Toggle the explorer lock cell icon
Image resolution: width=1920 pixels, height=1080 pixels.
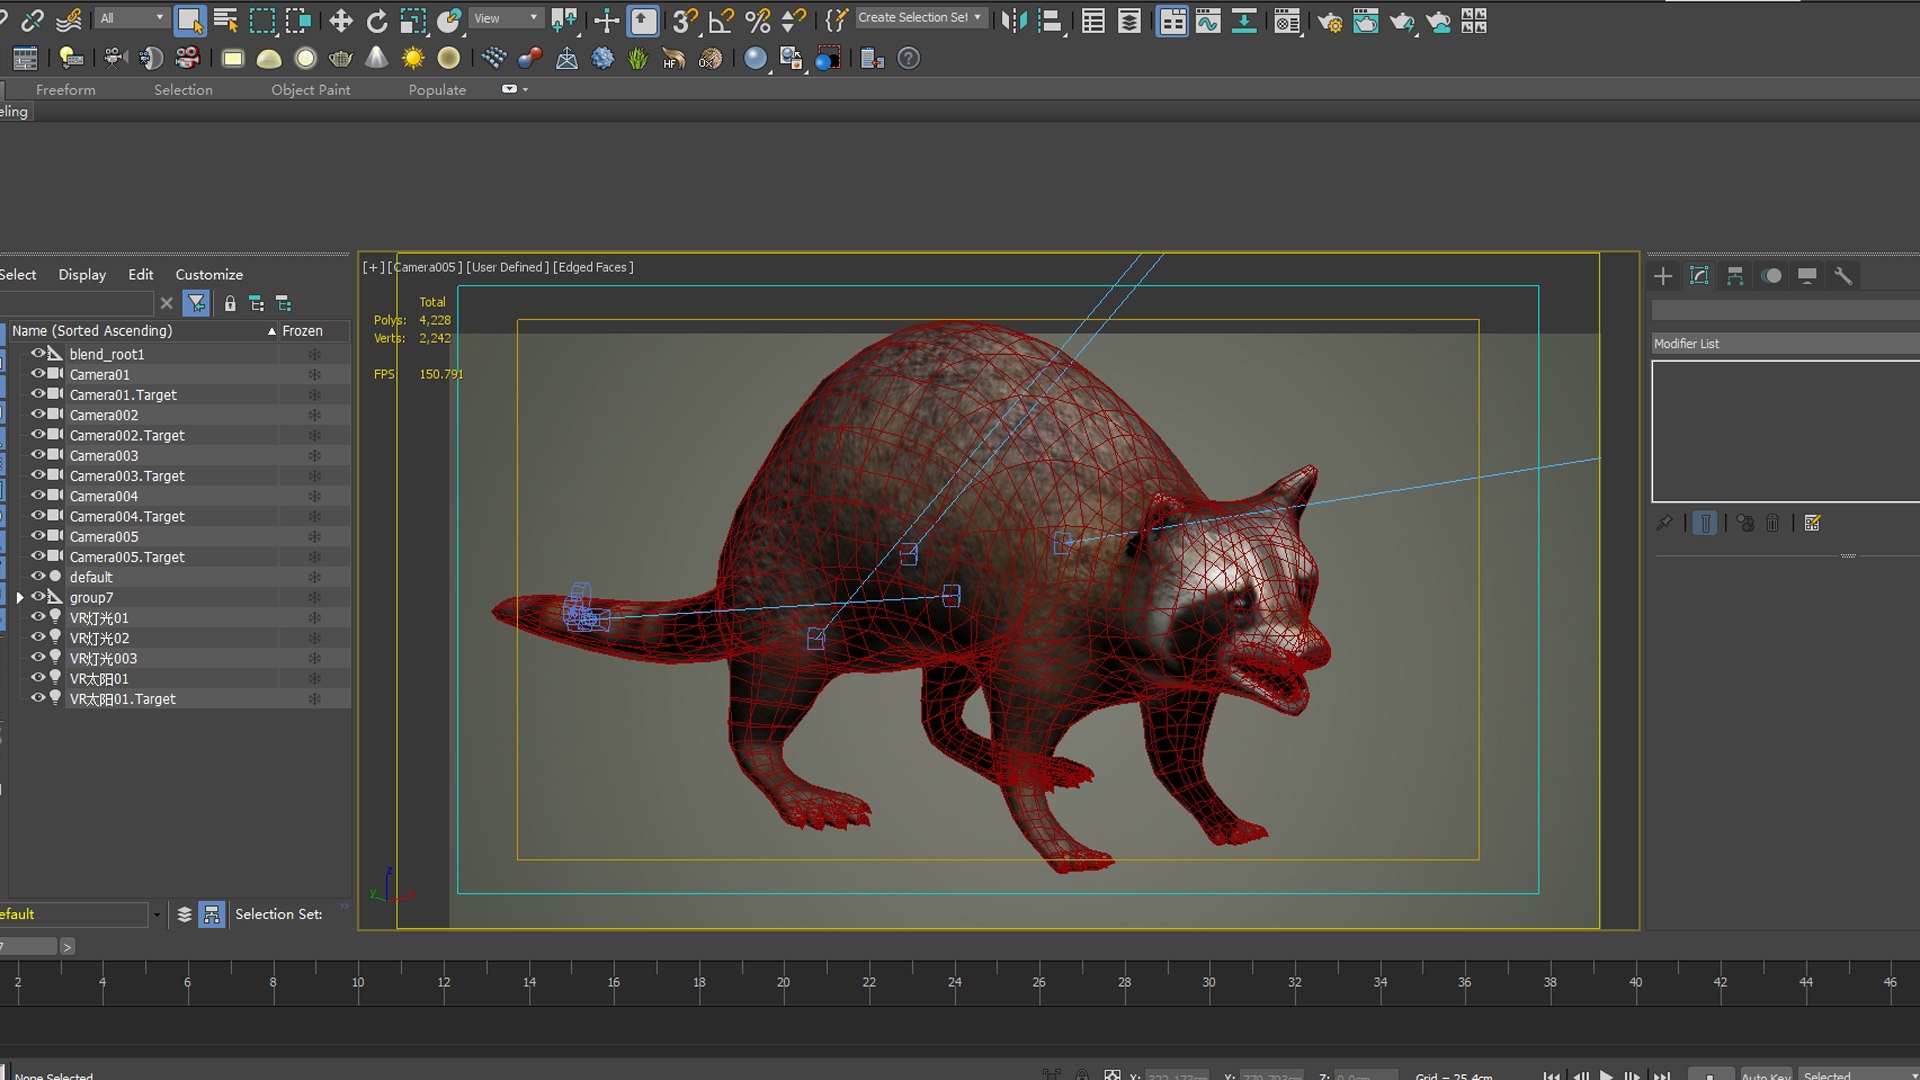(230, 303)
